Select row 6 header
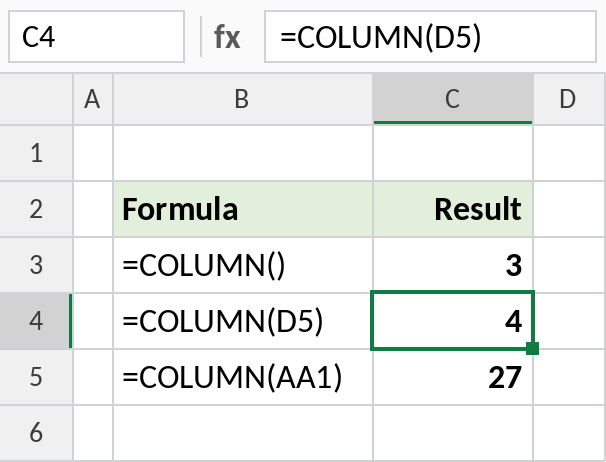The height and width of the screenshot is (462, 606). (x=36, y=433)
